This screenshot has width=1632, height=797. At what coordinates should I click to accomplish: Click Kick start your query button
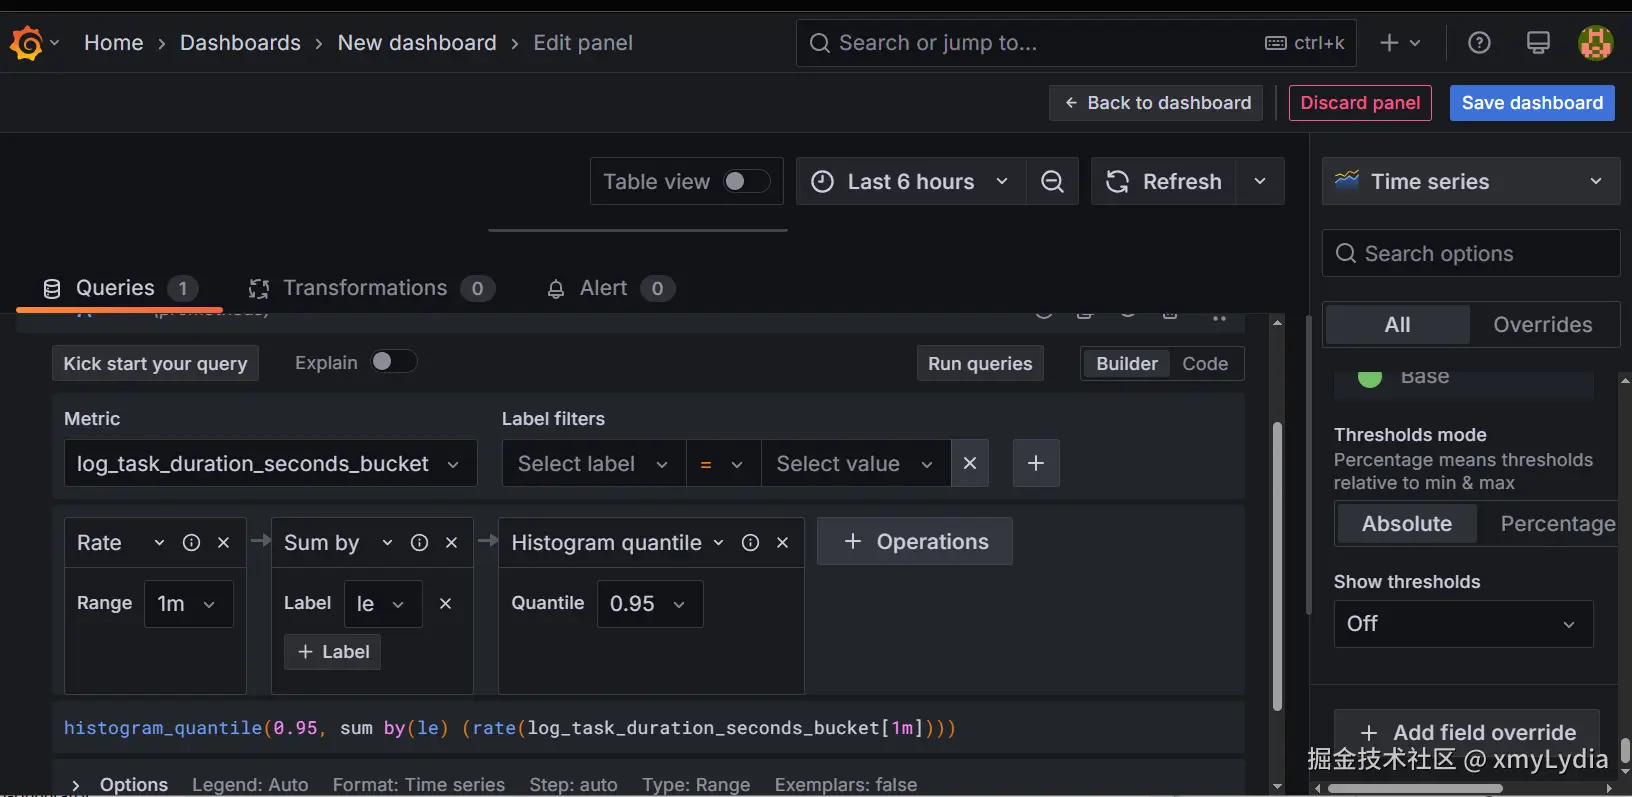156,363
